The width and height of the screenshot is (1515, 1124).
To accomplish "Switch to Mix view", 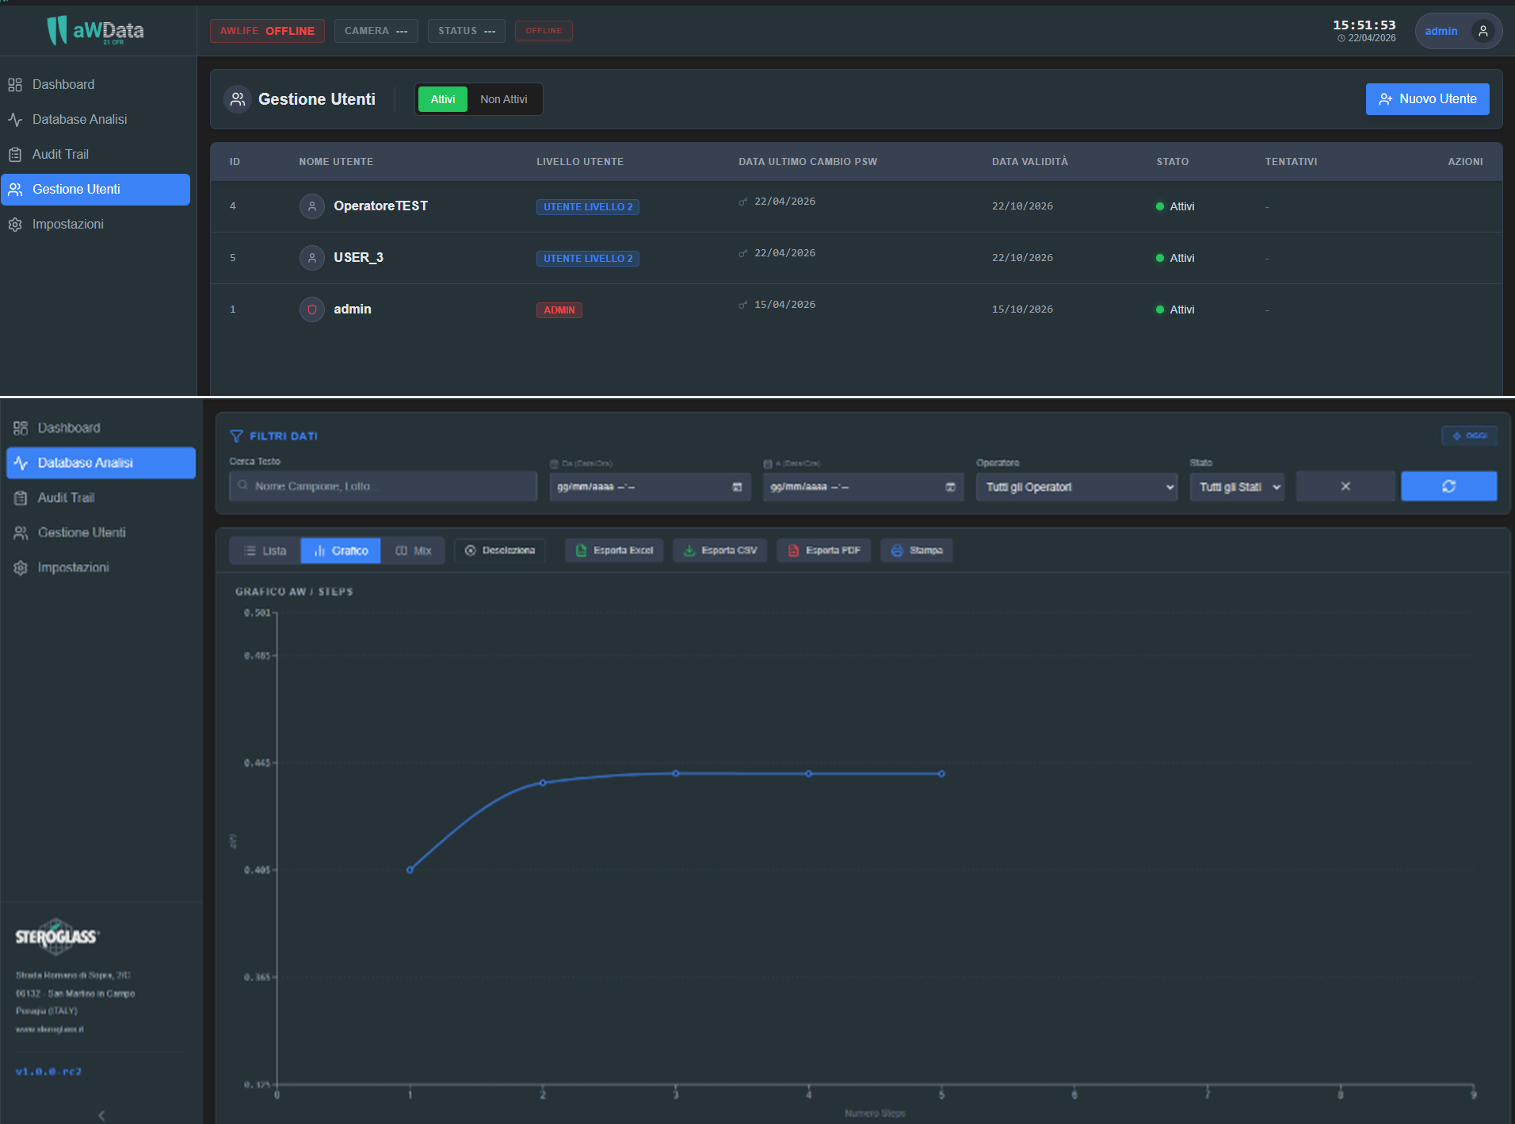I will (x=413, y=551).
